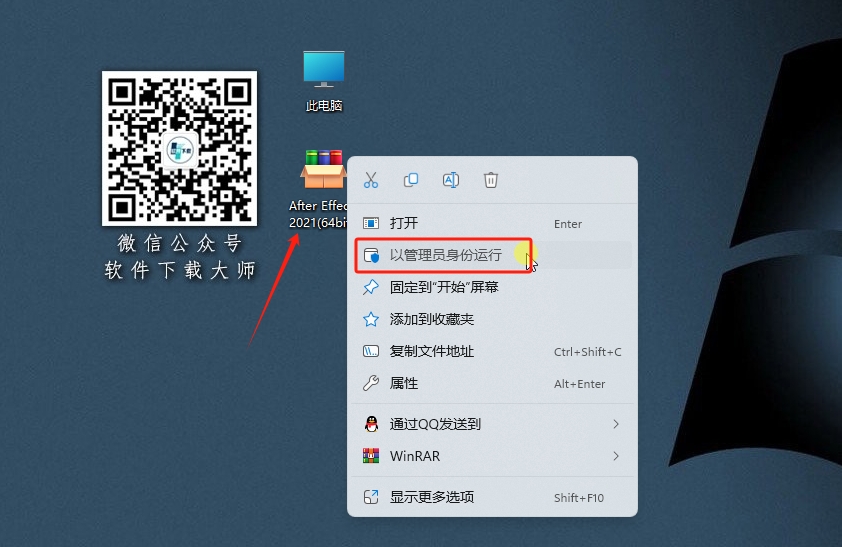Select 复制文件地址 menu entry
This screenshot has height=547, width=842.
(x=492, y=352)
